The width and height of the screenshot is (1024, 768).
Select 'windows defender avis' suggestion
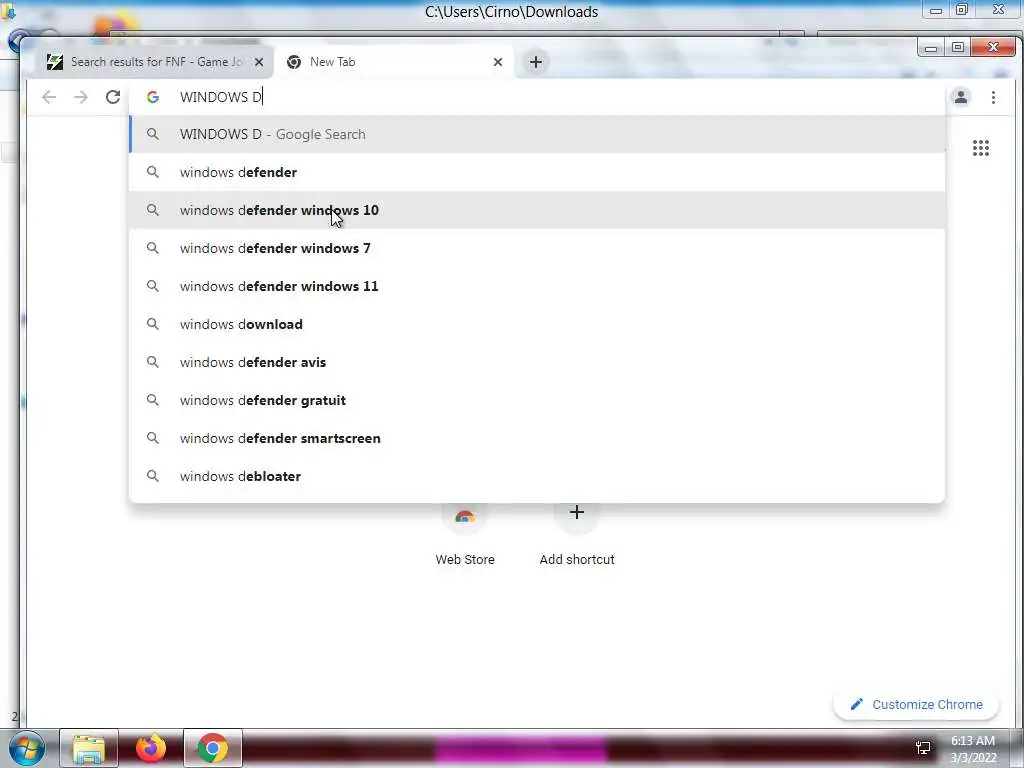click(x=537, y=362)
